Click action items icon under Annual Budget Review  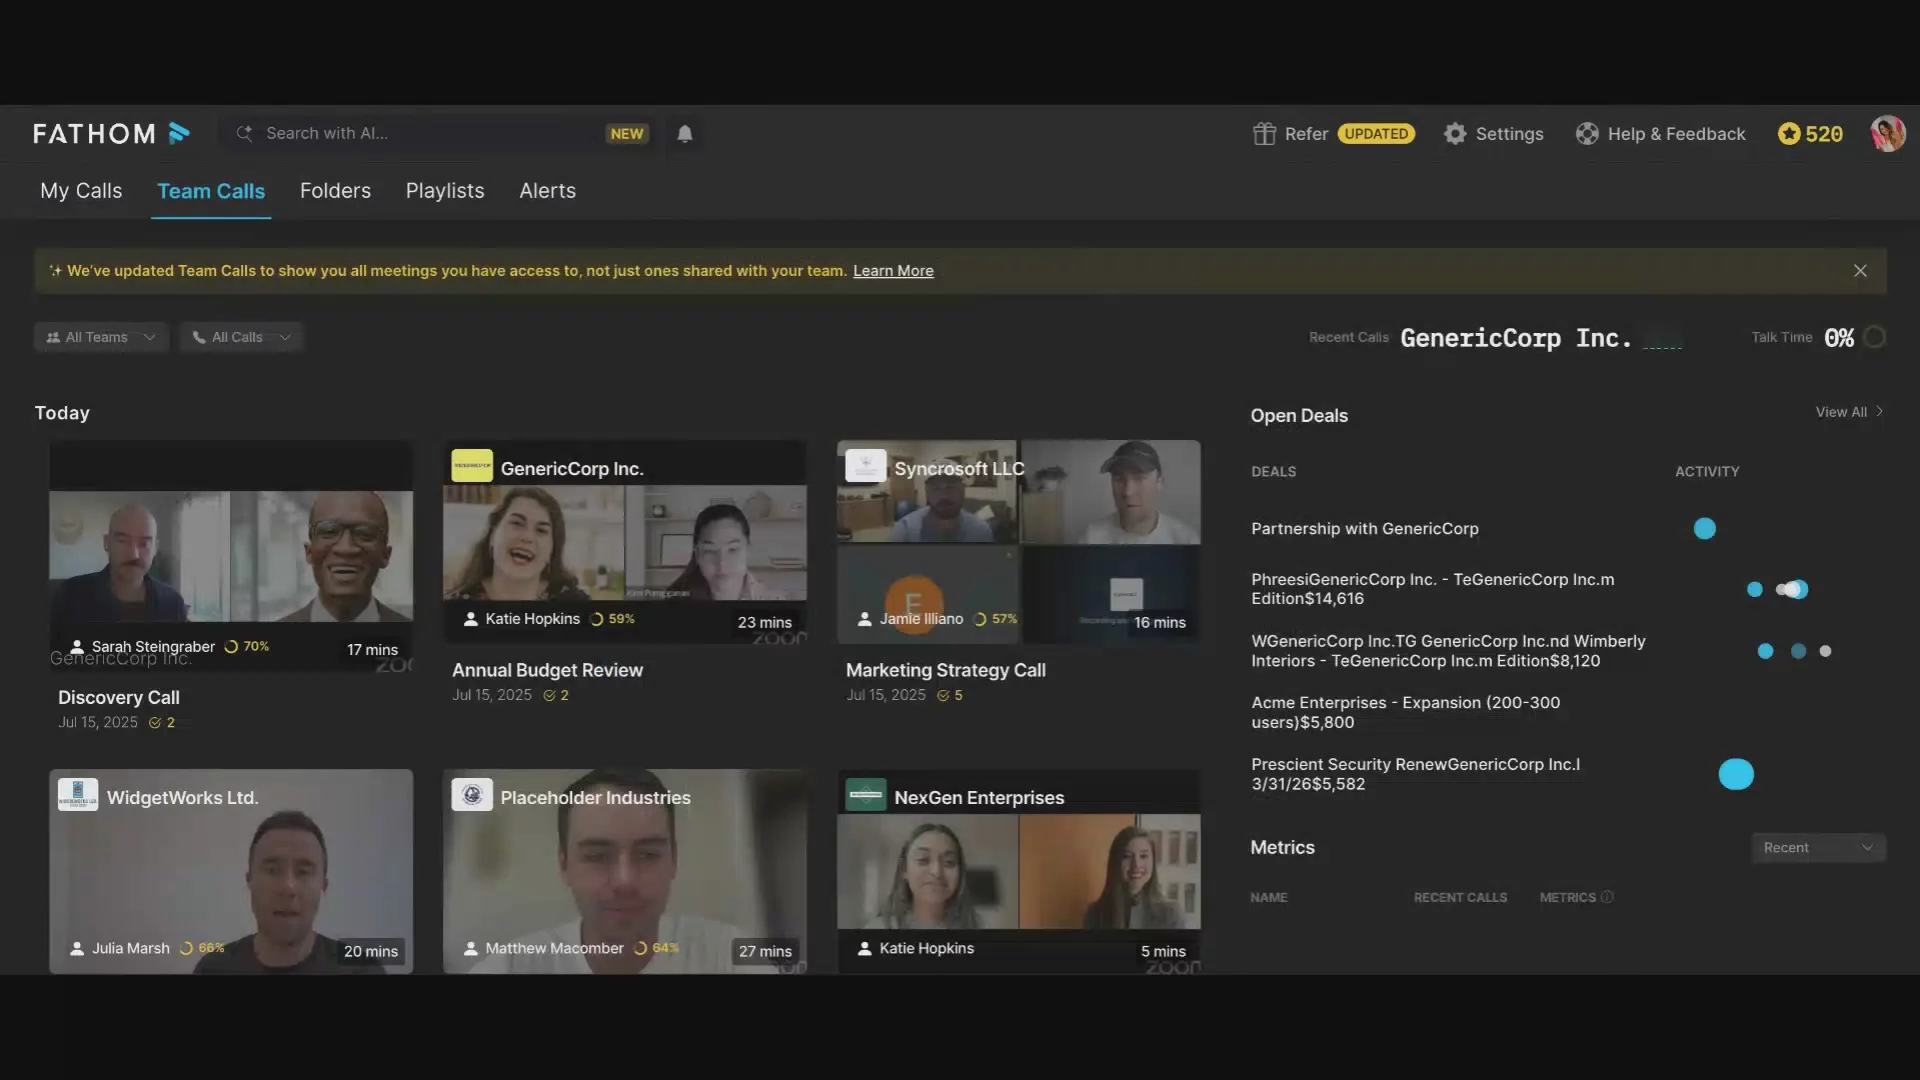(x=549, y=696)
